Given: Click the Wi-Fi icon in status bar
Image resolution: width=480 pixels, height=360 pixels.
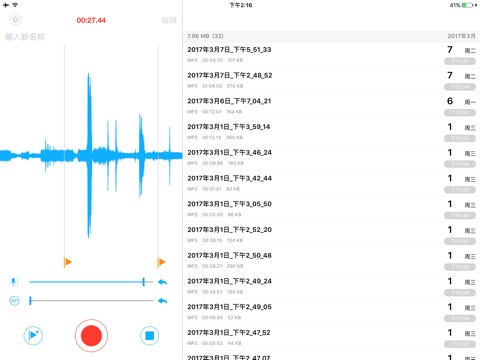Looking at the screenshot, I should click(15, 5).
